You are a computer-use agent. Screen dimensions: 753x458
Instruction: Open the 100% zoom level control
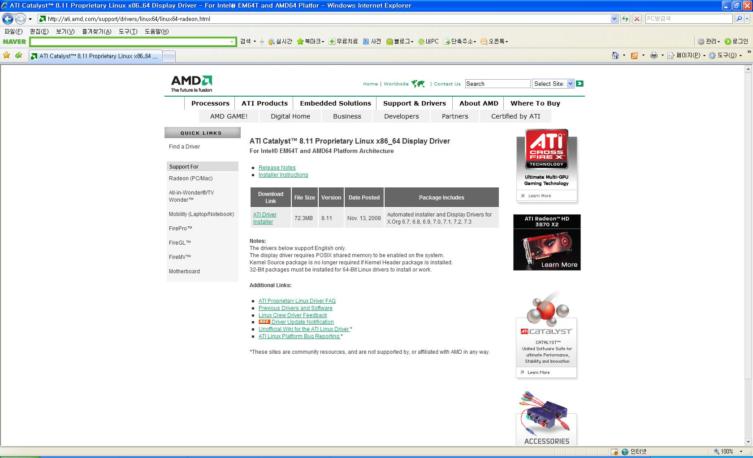pos(729,452)
